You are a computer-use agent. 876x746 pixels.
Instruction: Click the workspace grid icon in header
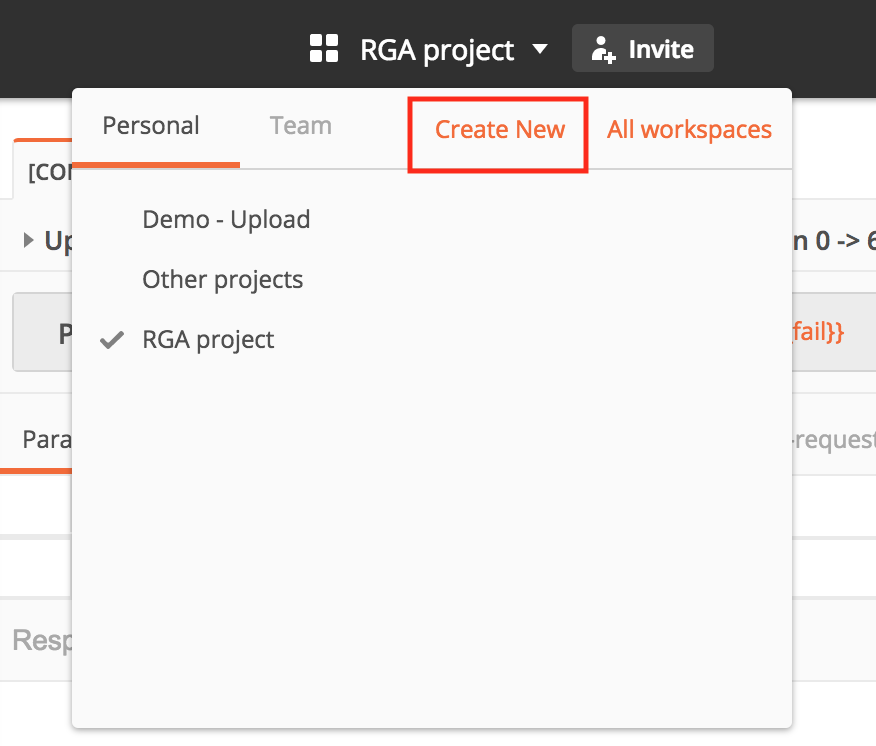click(324, 48)
